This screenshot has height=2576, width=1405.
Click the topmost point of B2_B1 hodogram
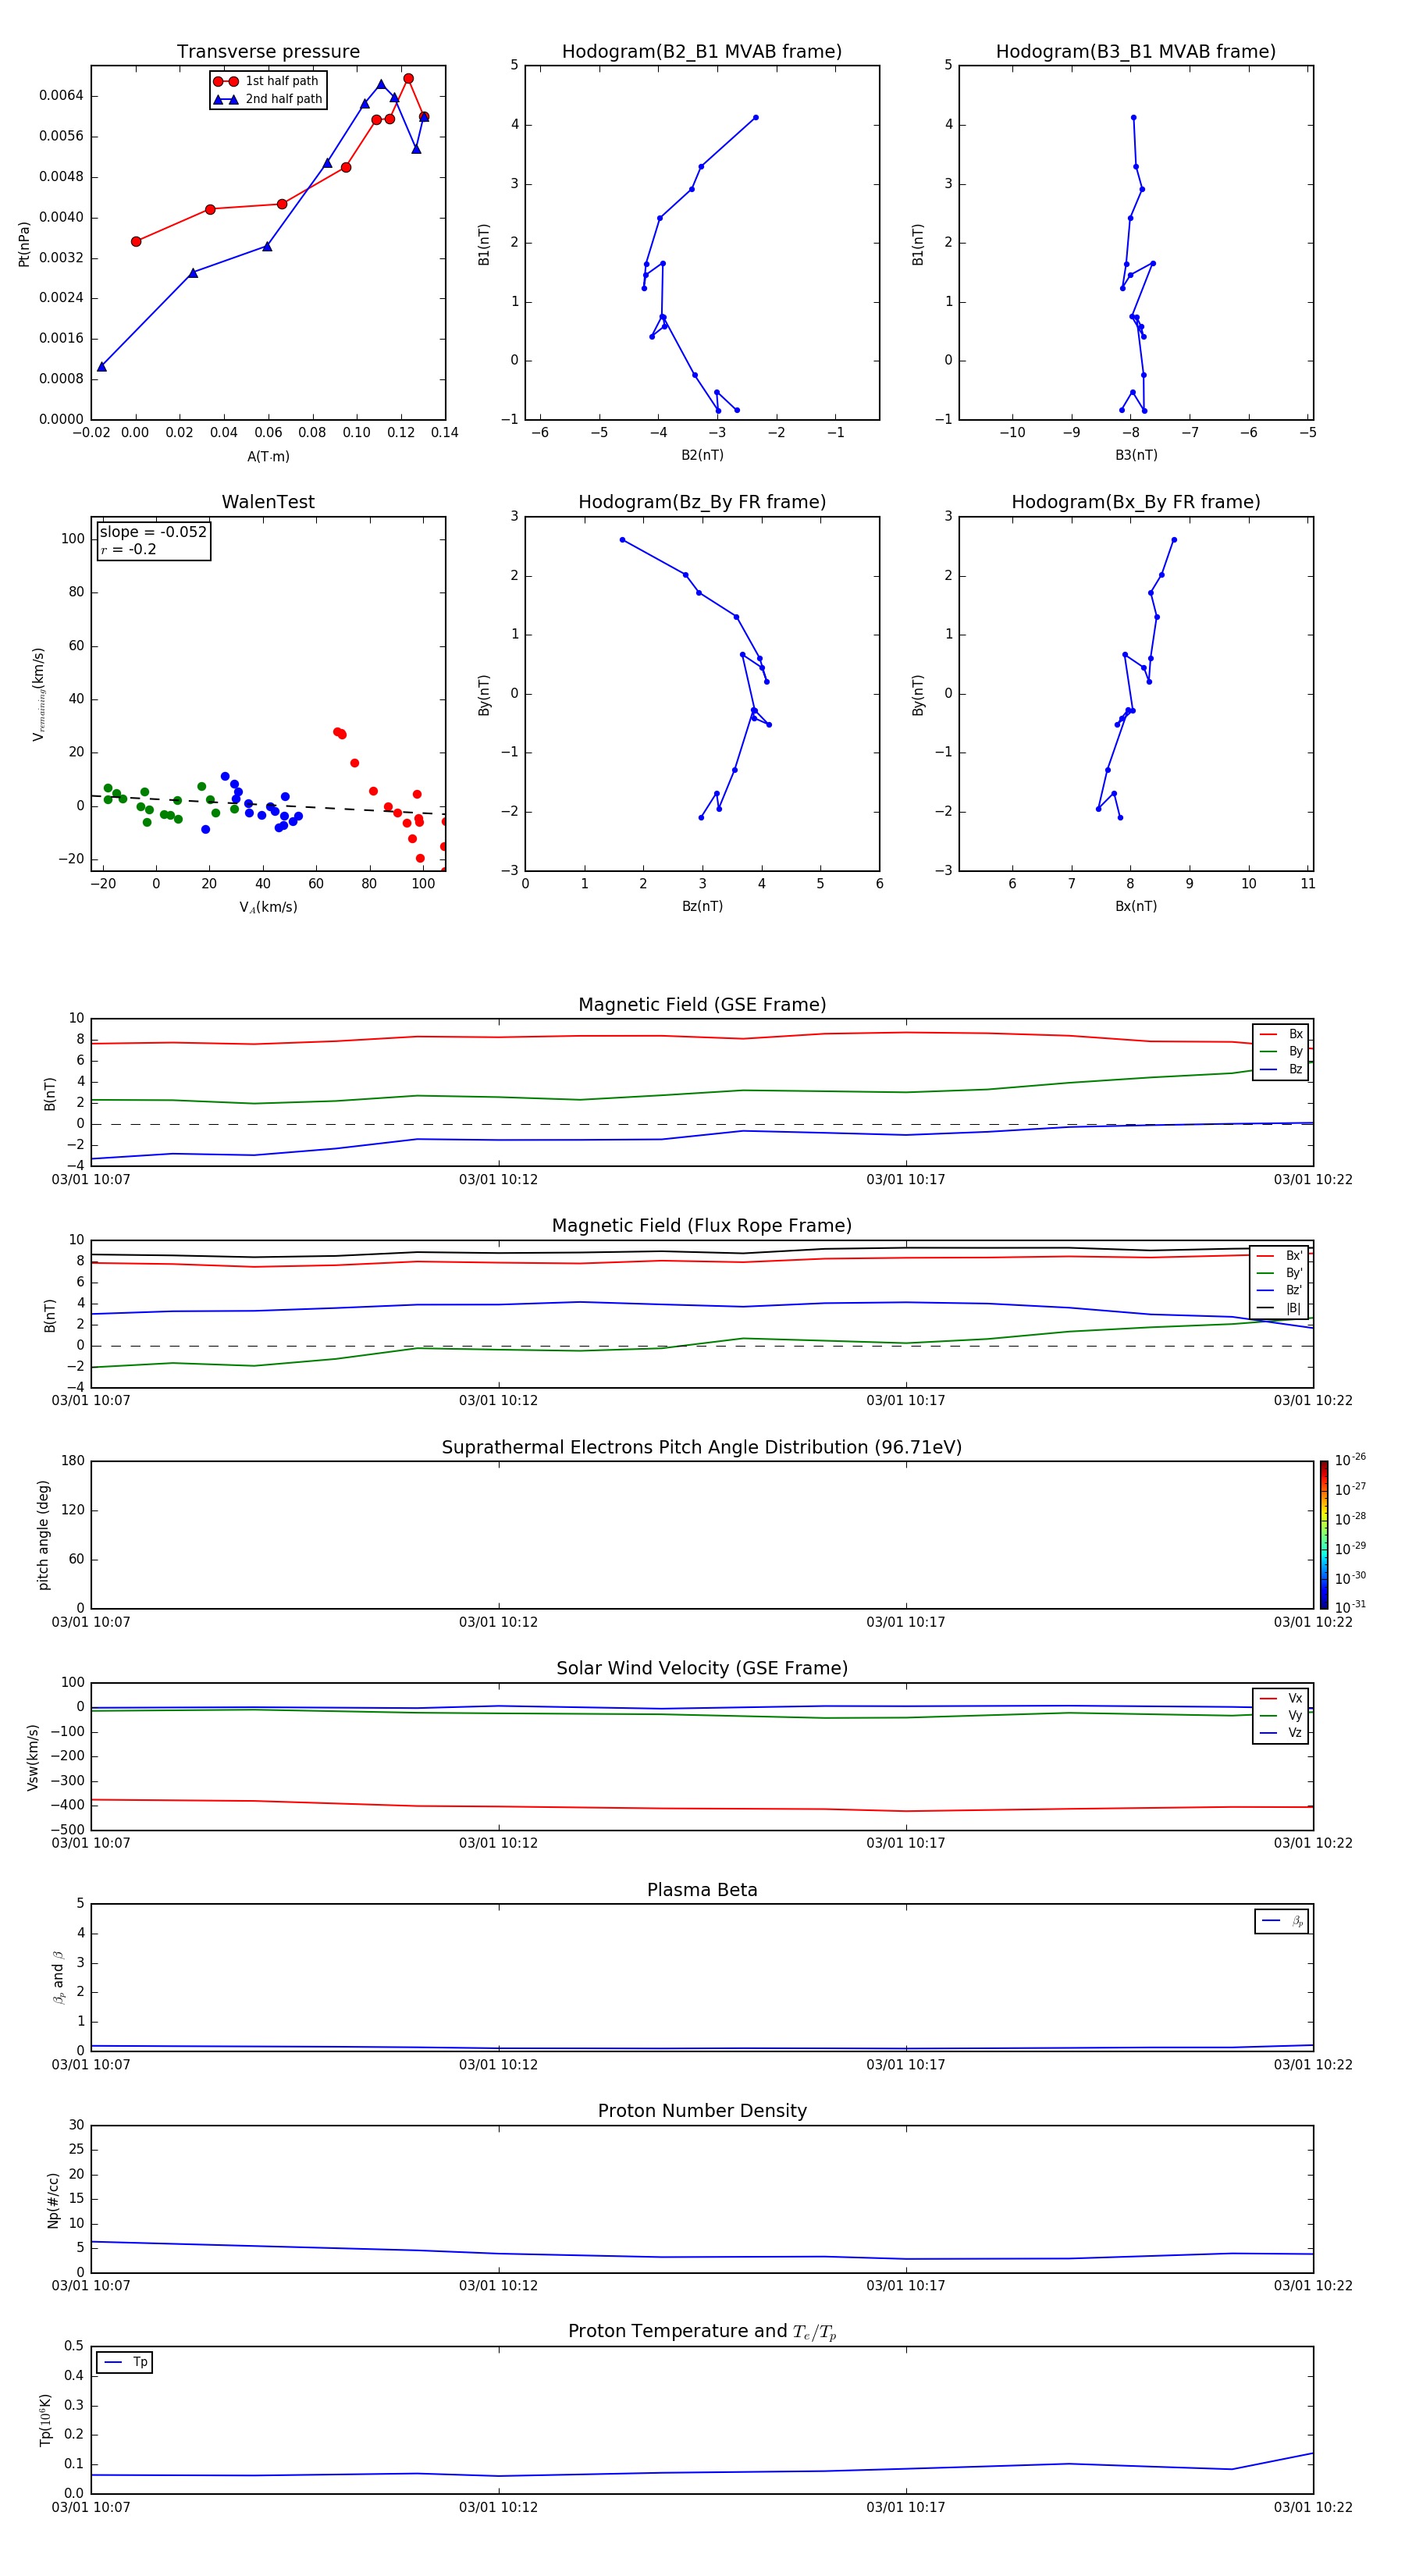click(755, 117)
